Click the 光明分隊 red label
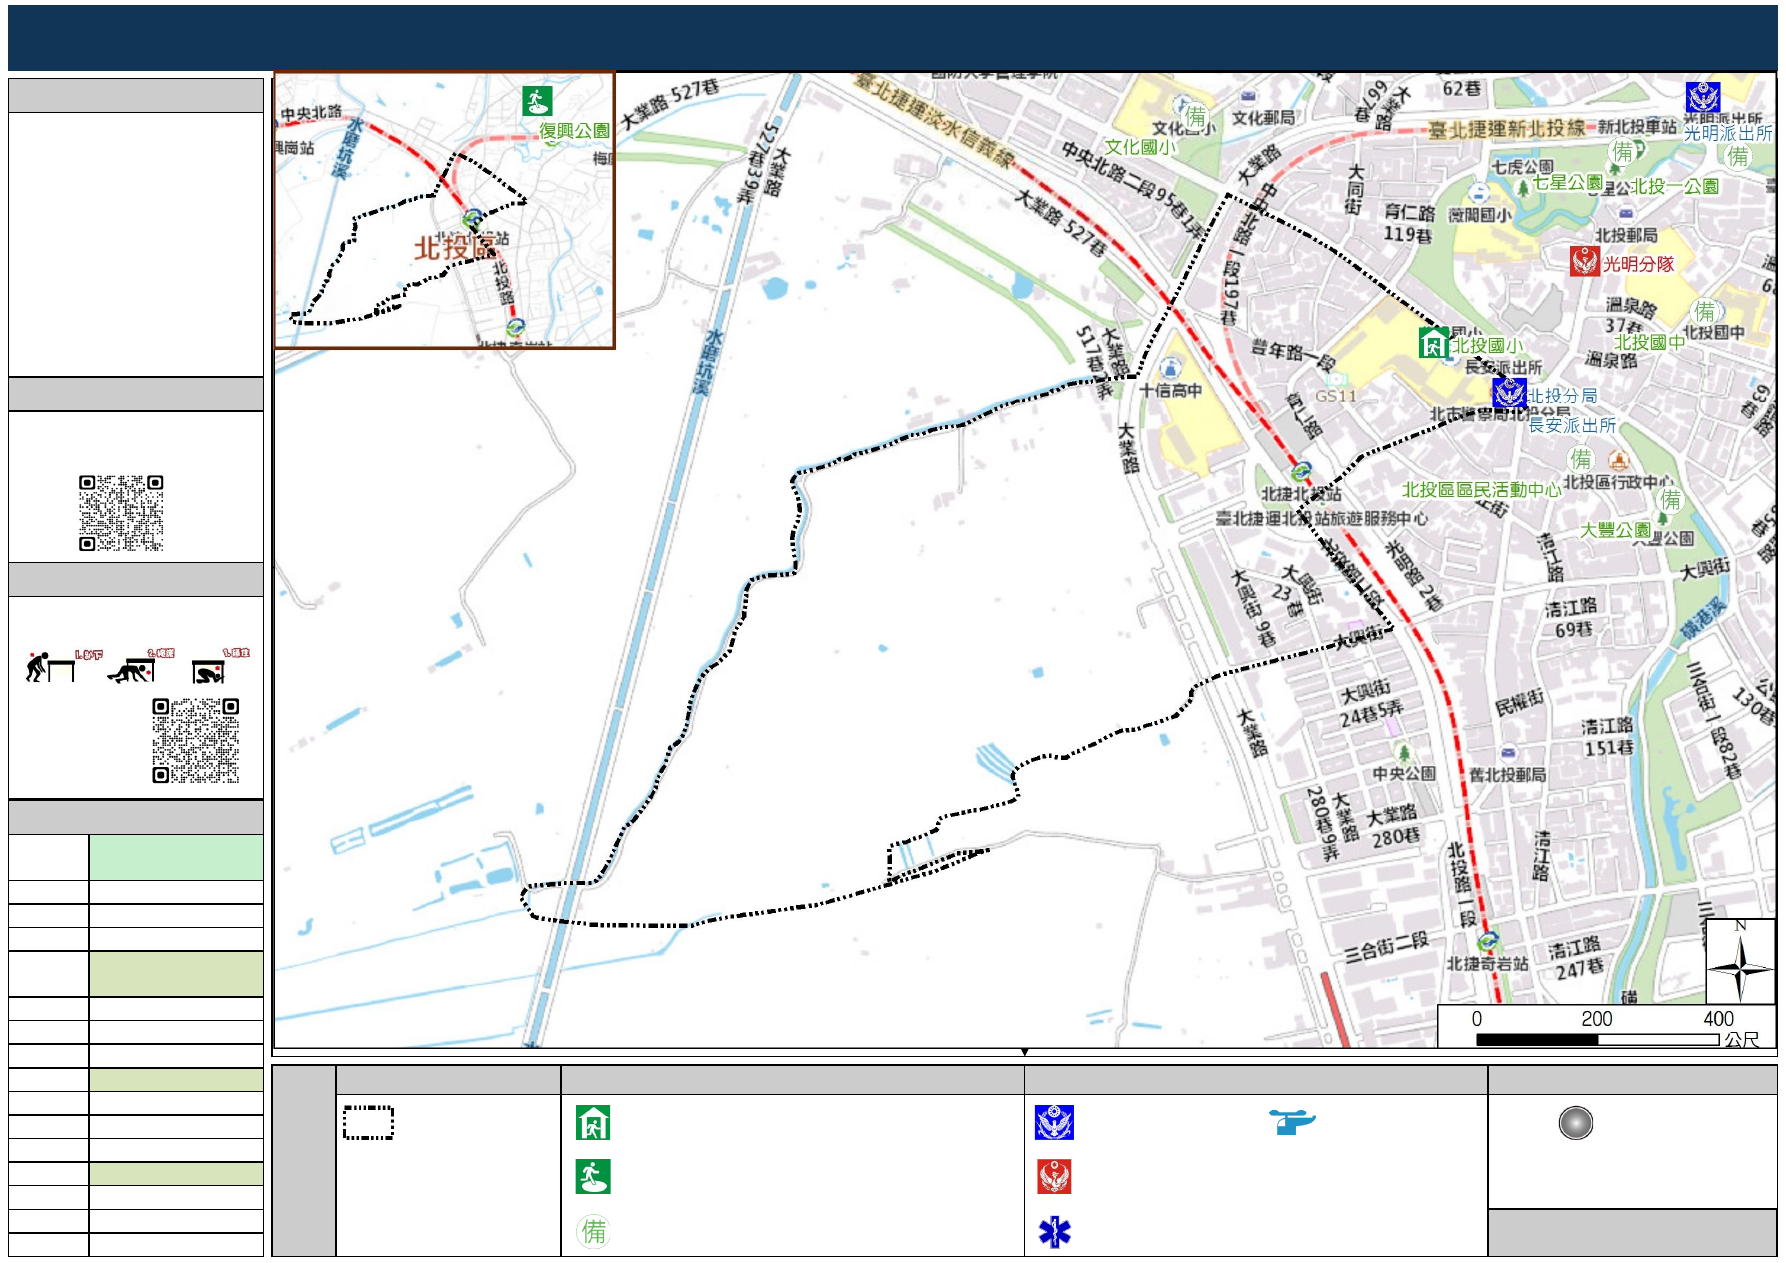Screen dimensions: 1786x1263 1638,264
